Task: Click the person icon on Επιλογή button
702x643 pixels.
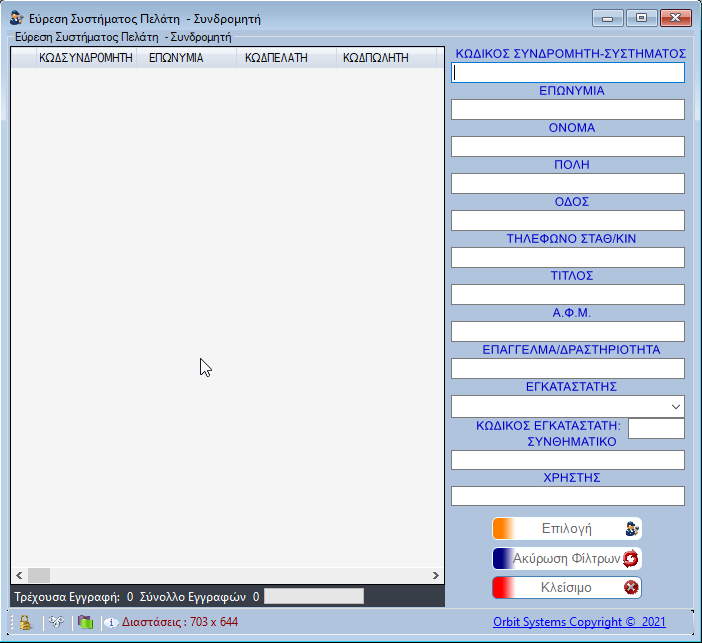Action: [x=631, y=529]
